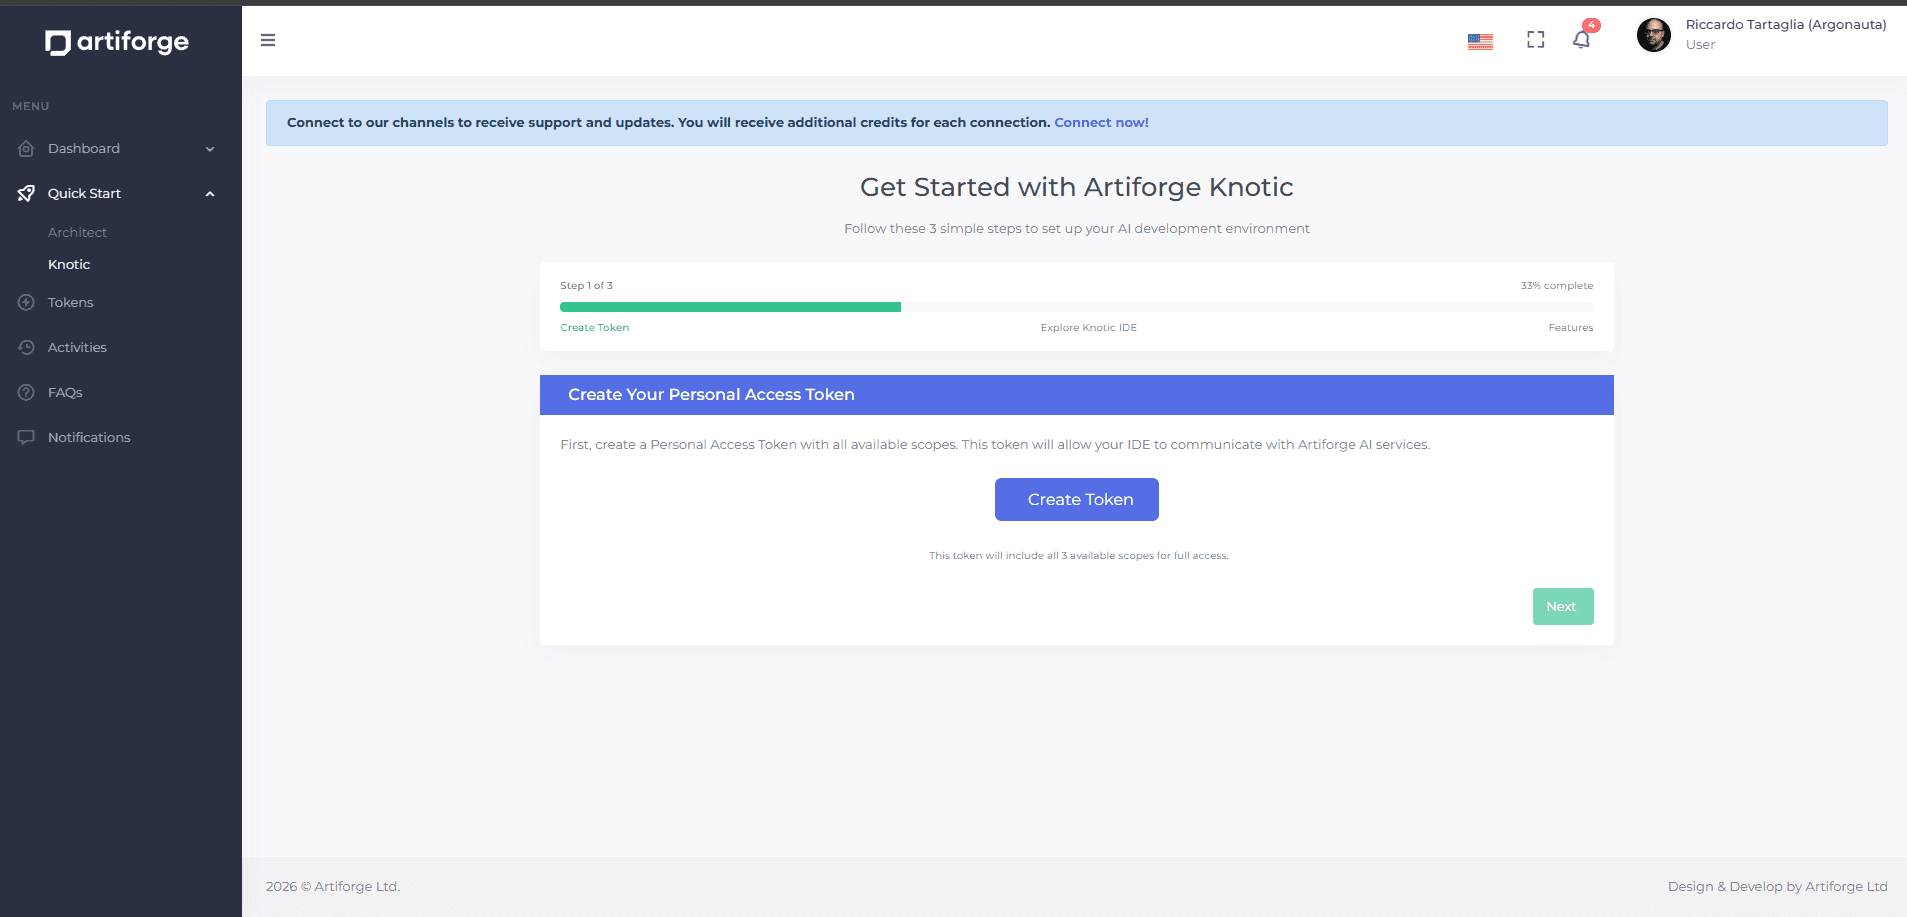Viewport: 1907px width, 917px height.
Task: Click the green step progress bar
Action: coord(730,307)
